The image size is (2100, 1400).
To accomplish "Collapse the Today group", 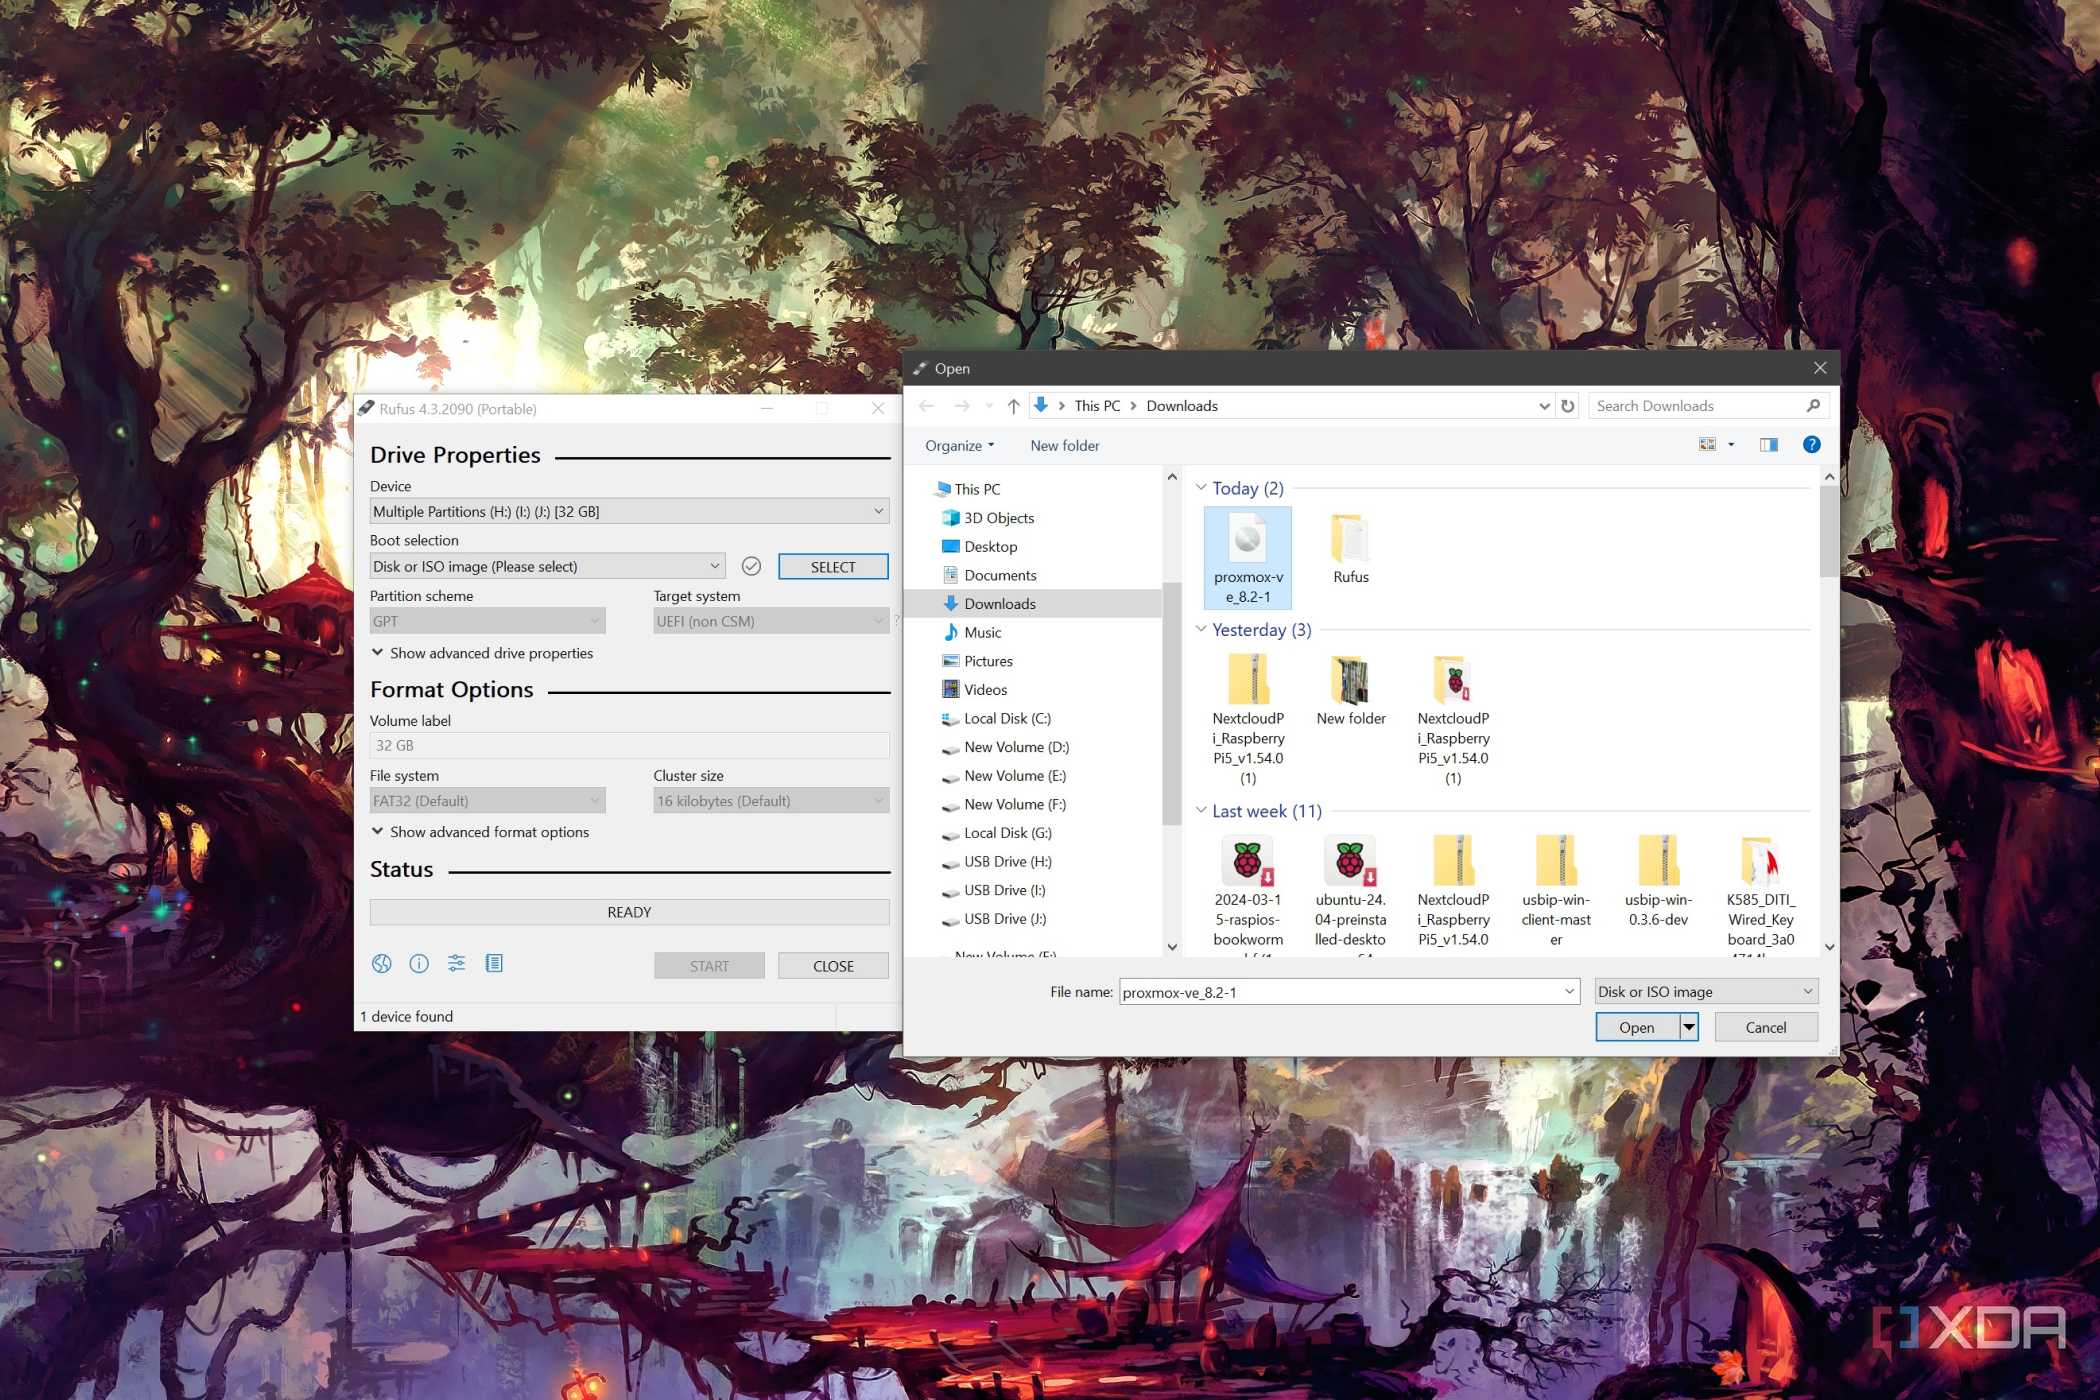I will click(x=1201, y=488).
